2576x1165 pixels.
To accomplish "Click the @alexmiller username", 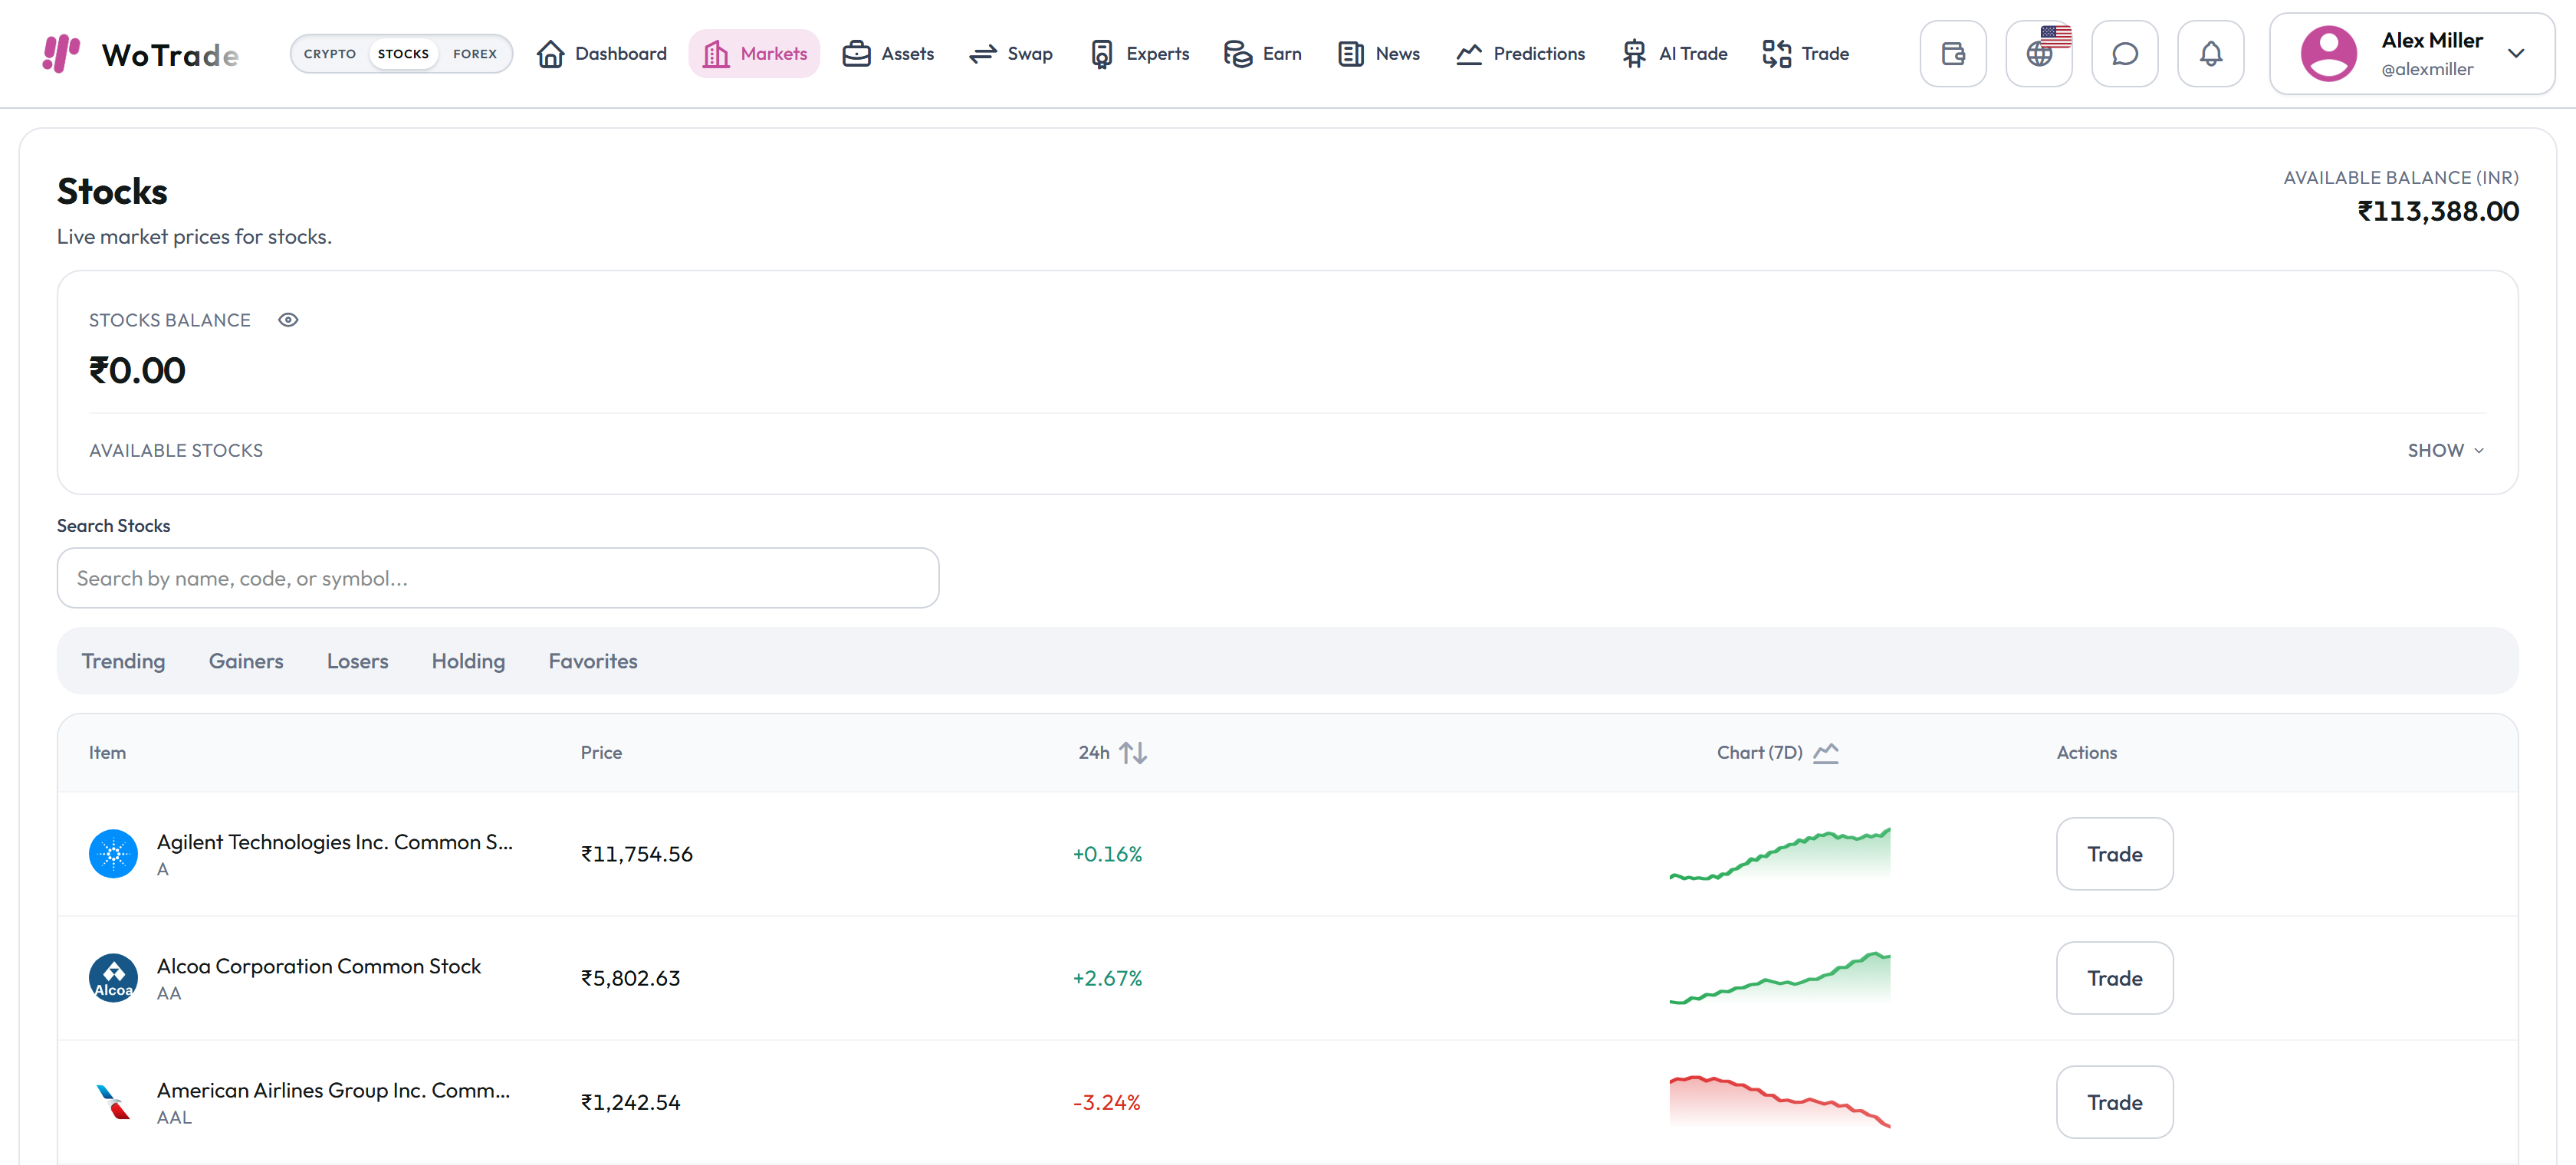I will (x=2427, y=69).
